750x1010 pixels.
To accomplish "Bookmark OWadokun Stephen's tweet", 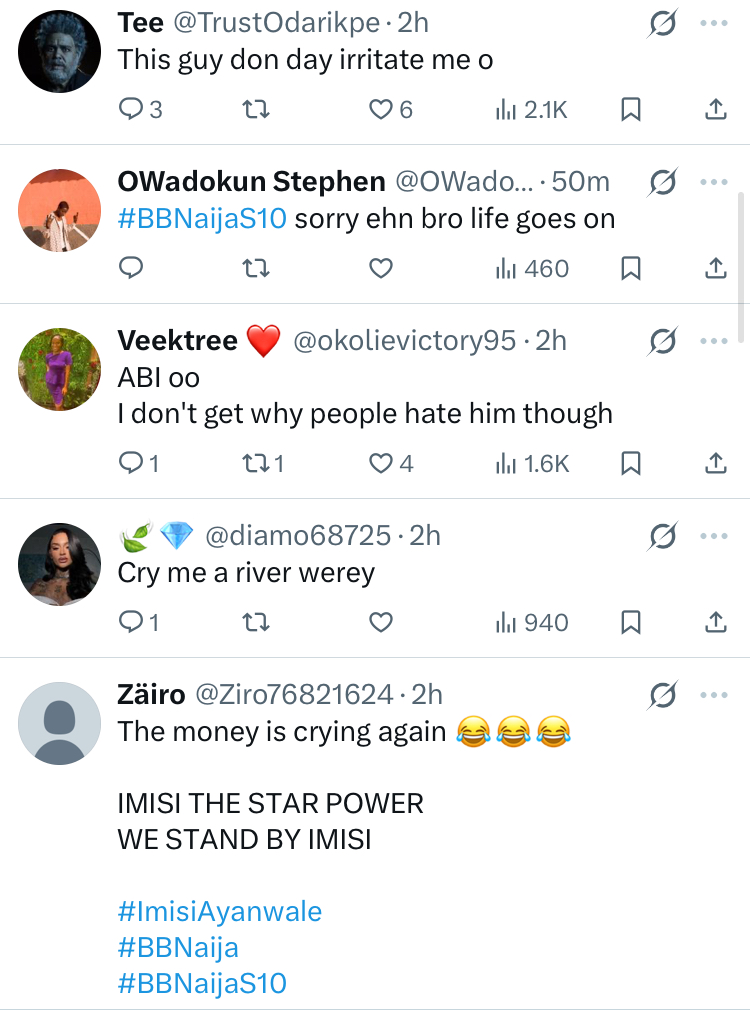I will point(631,268).
